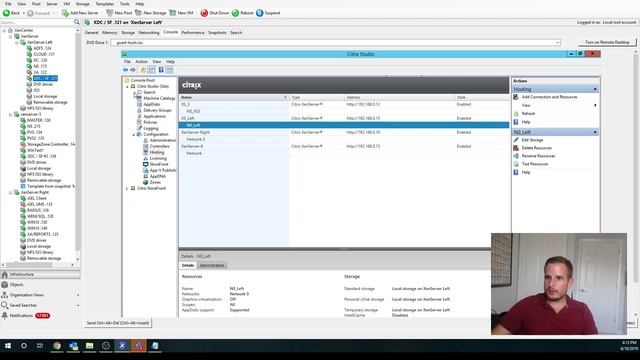
Task: Open the XenCenter Templates menu
Action: pyautogui.click(x=104, y=4)
